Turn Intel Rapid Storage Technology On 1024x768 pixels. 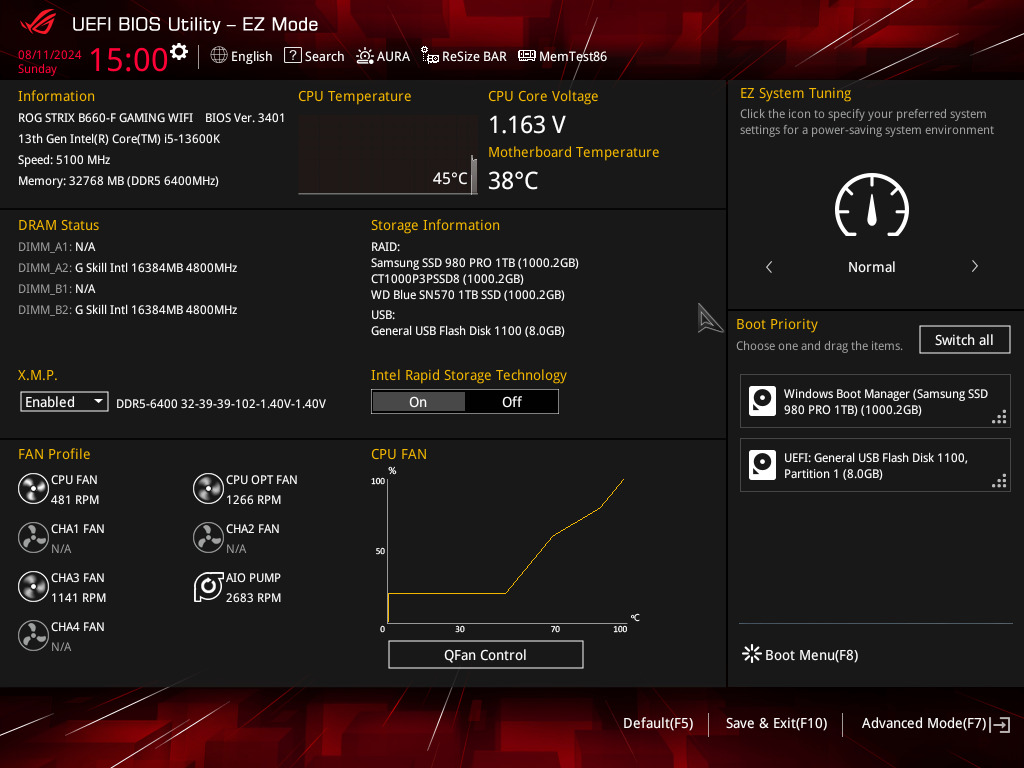click(418, 402)
